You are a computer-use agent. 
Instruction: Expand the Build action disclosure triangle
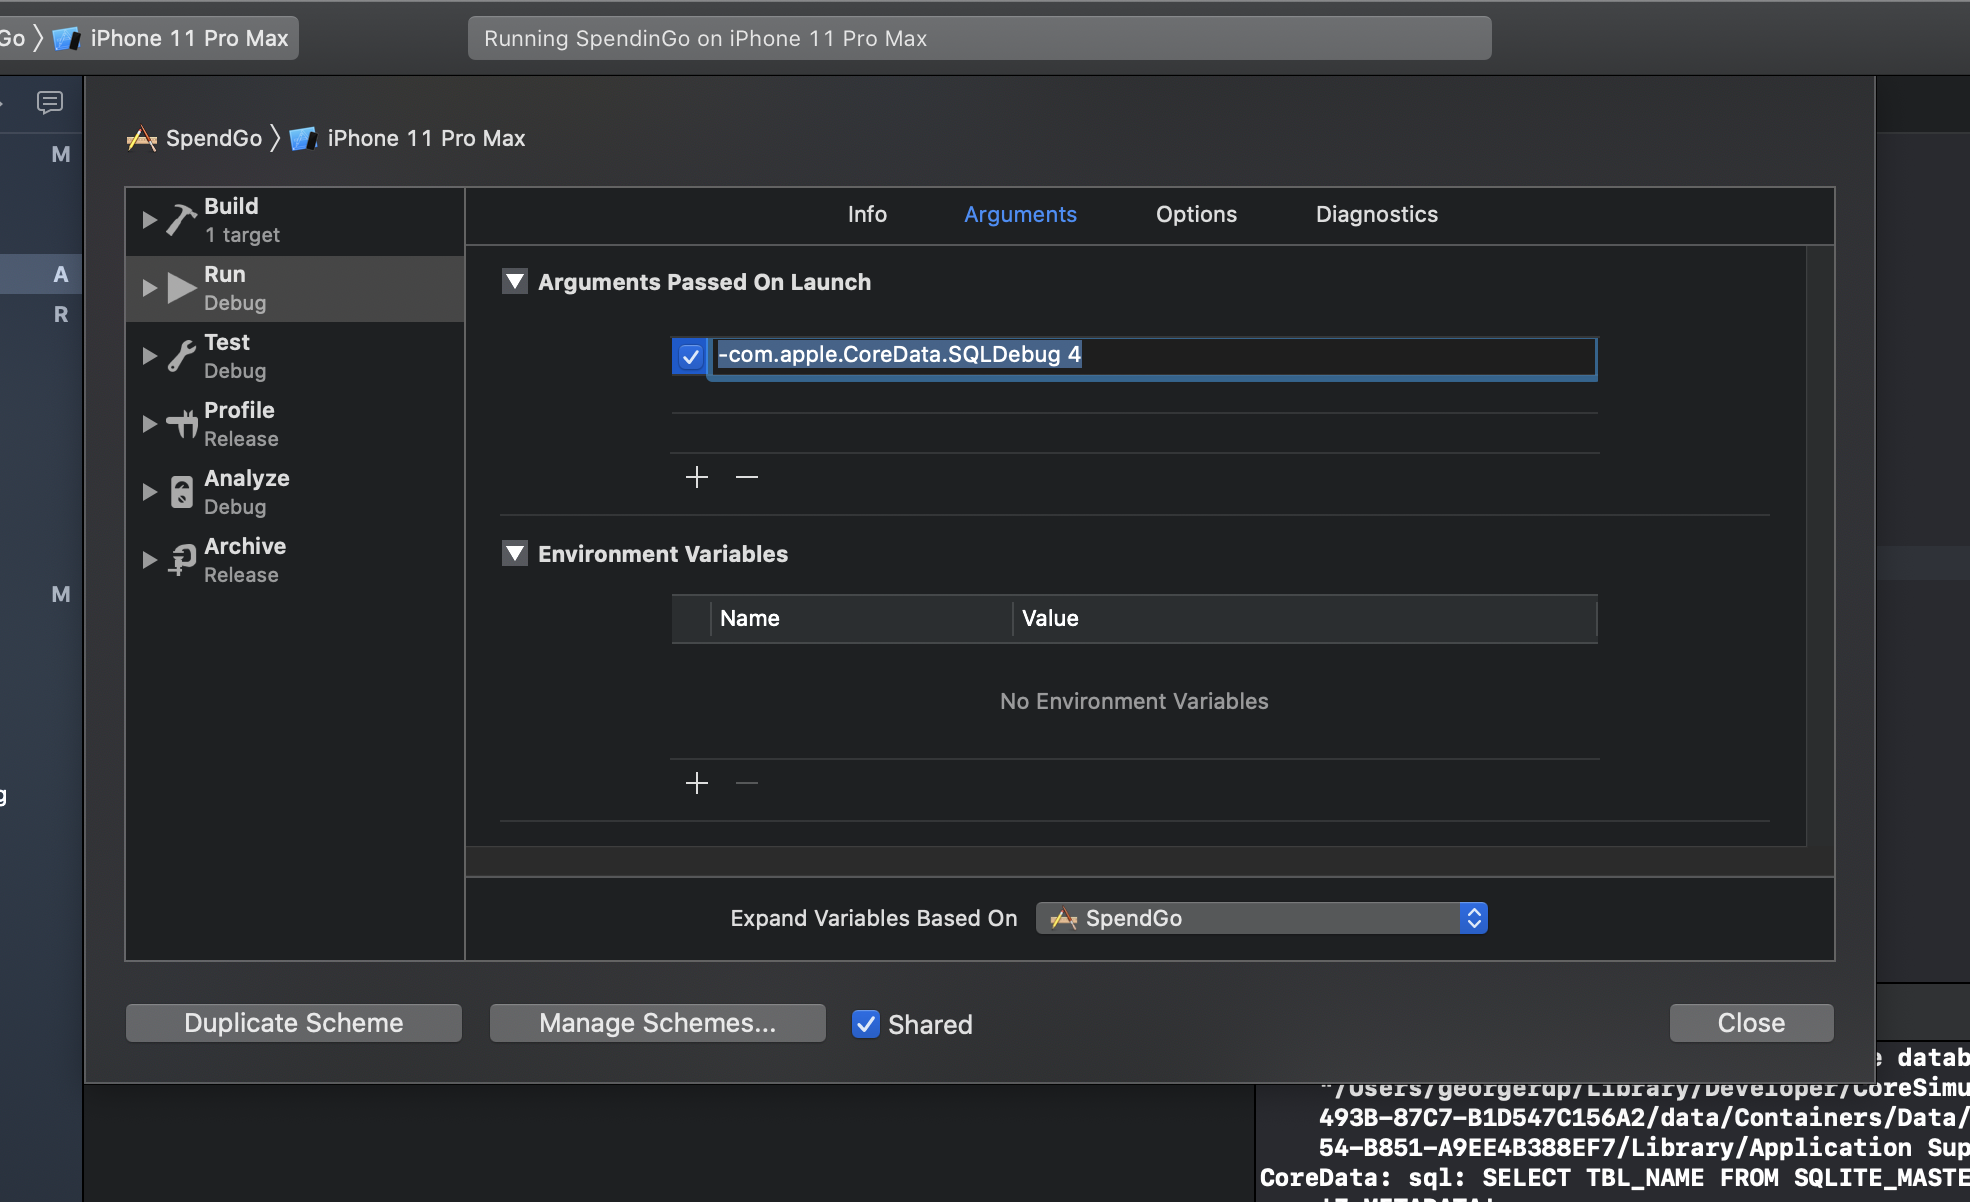point(149,220)
